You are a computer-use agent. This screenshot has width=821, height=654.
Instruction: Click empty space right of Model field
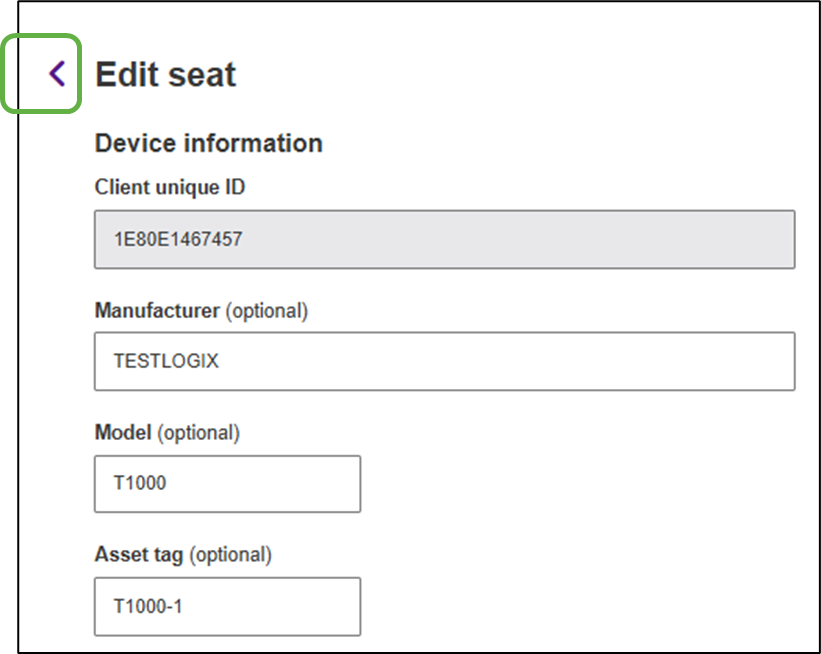[580, 484]
